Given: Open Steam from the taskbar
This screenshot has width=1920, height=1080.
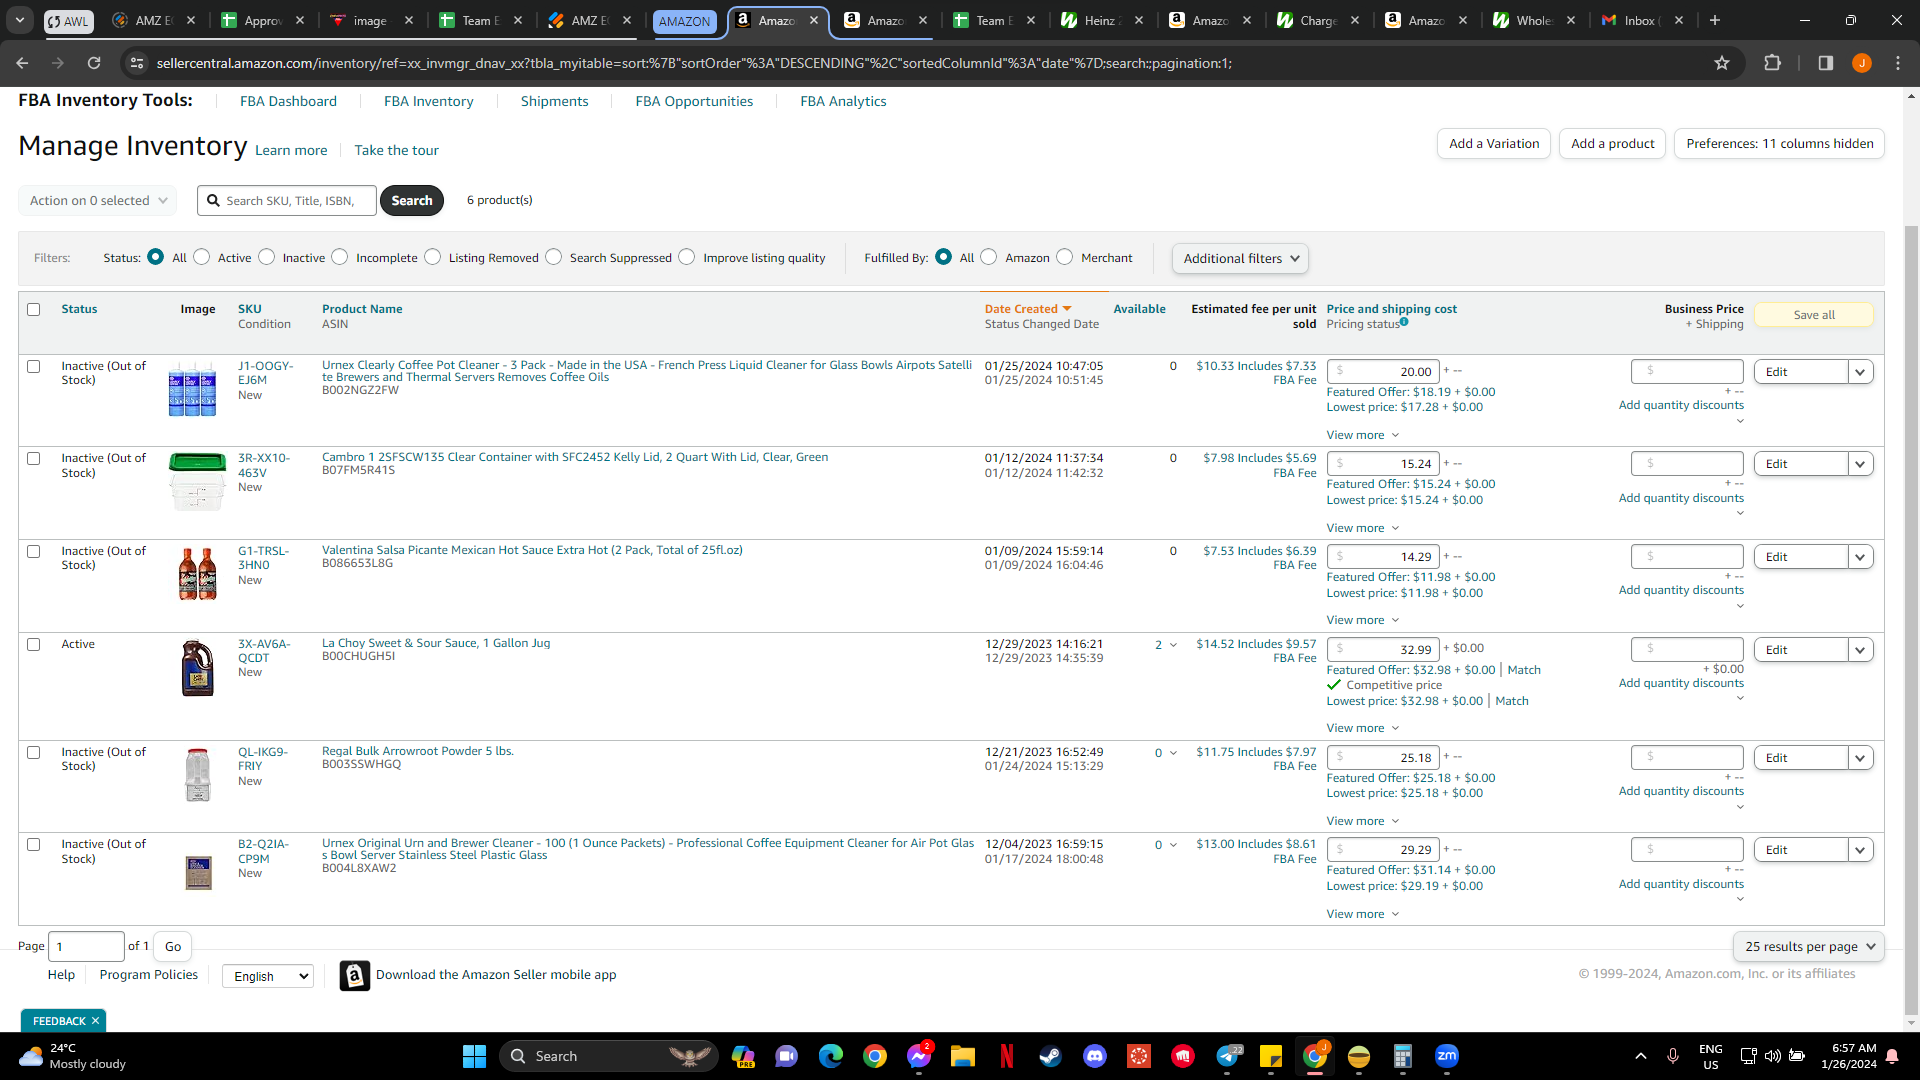Looking at the screenshot, I should coord(1050,1056).
